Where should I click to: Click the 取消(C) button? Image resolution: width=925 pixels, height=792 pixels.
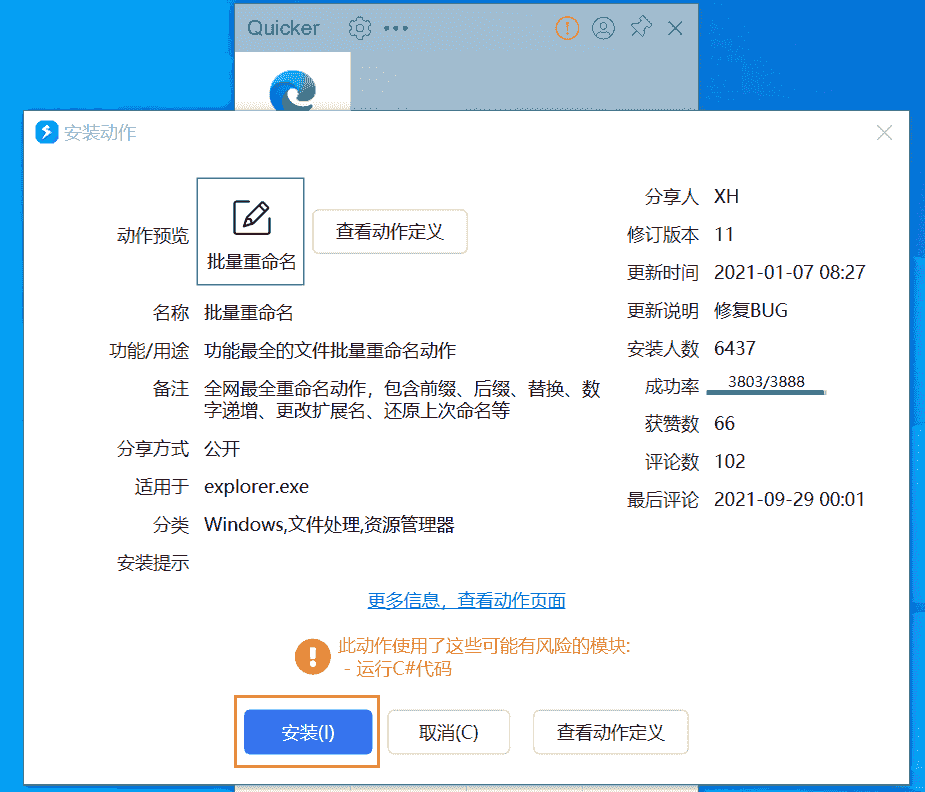click(448, 732)
